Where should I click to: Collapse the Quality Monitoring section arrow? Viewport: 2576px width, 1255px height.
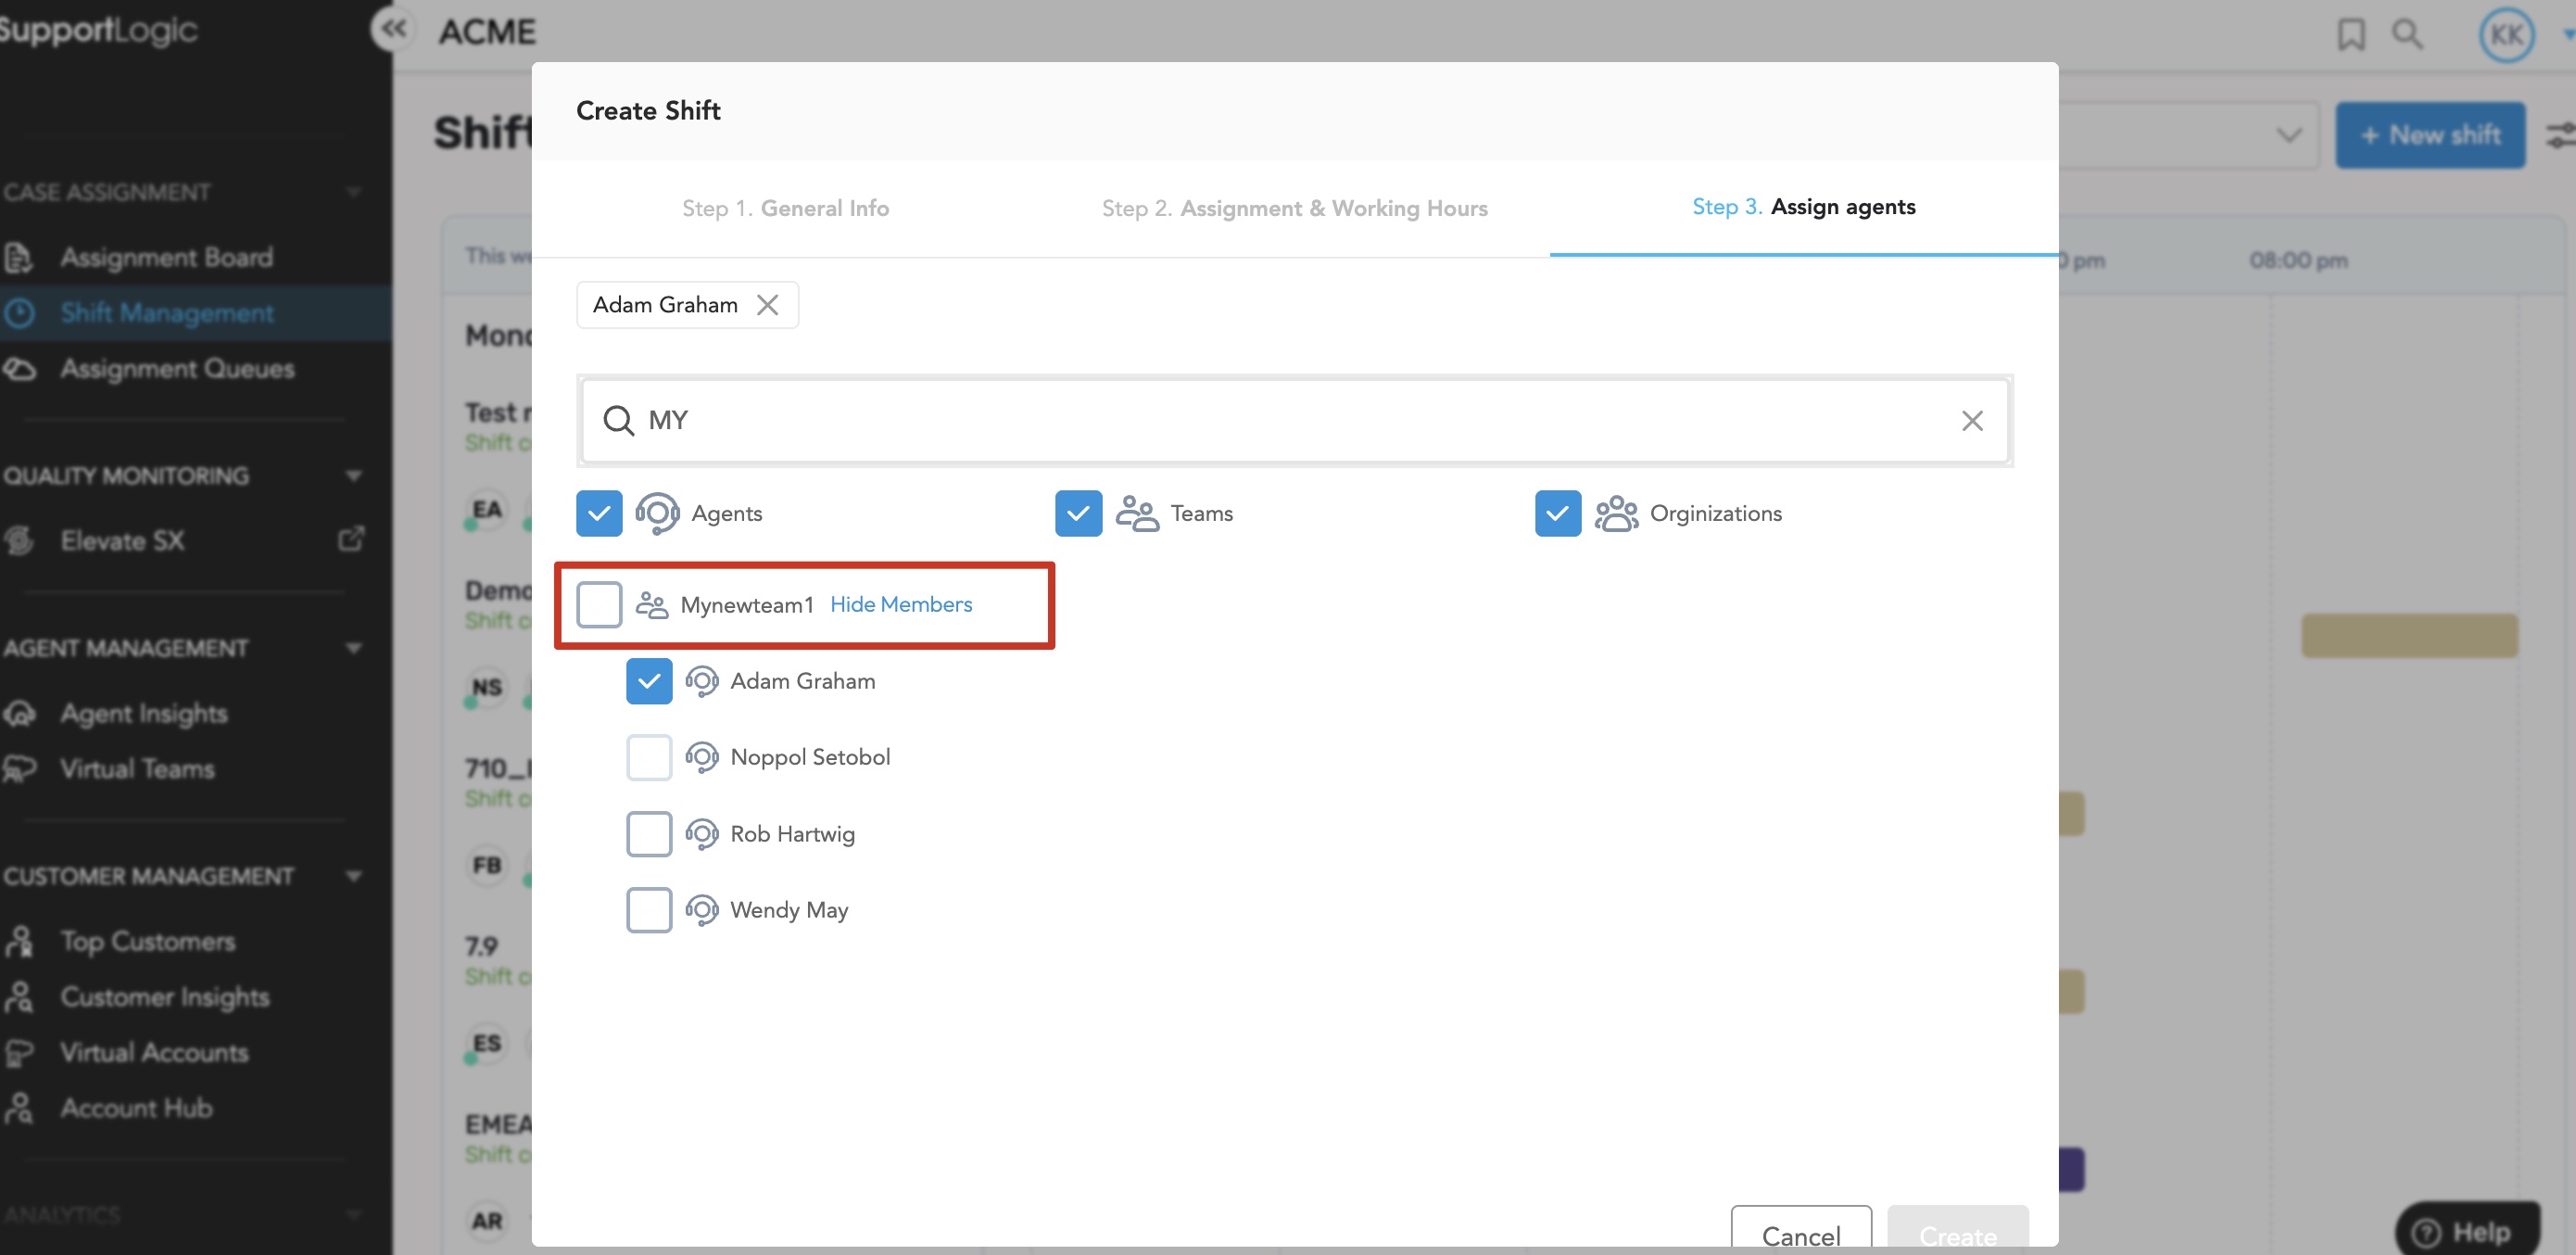point(353,476)
